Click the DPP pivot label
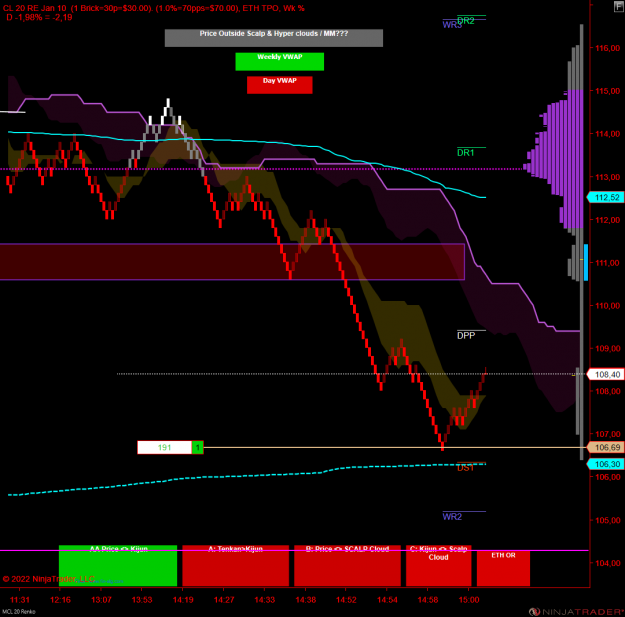Screen dimensions: 625x617 (x=466, y=336)
